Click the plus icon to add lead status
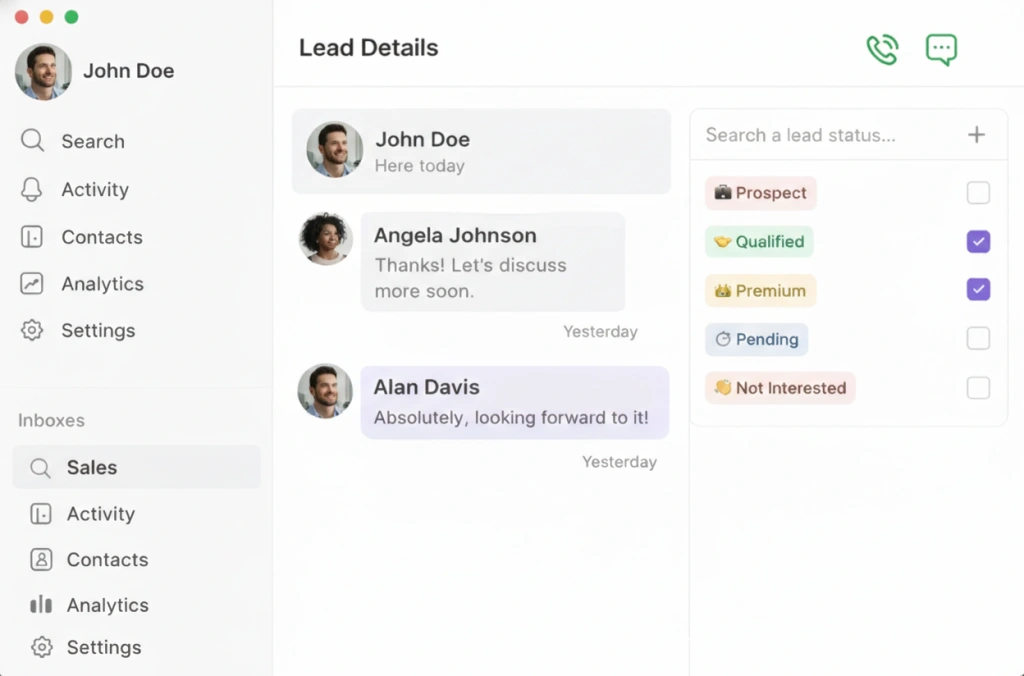The width and height of the screenshot is (1024, 676). [x=976, y=135]
